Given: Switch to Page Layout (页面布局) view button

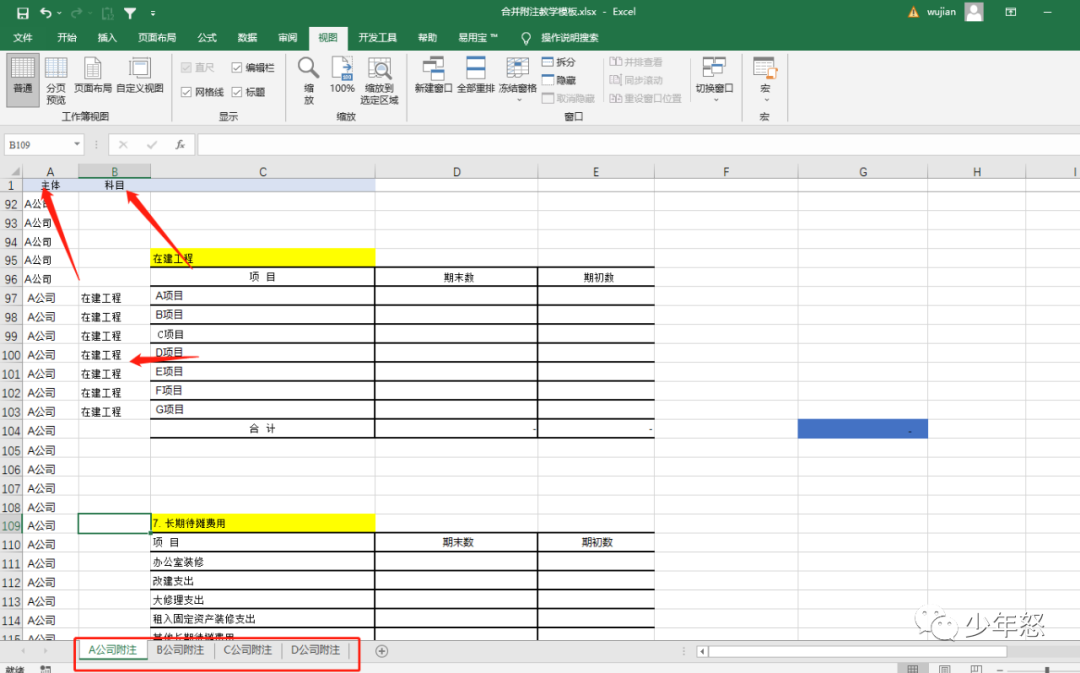Looking at the screenshot, I should coord(92,76).
